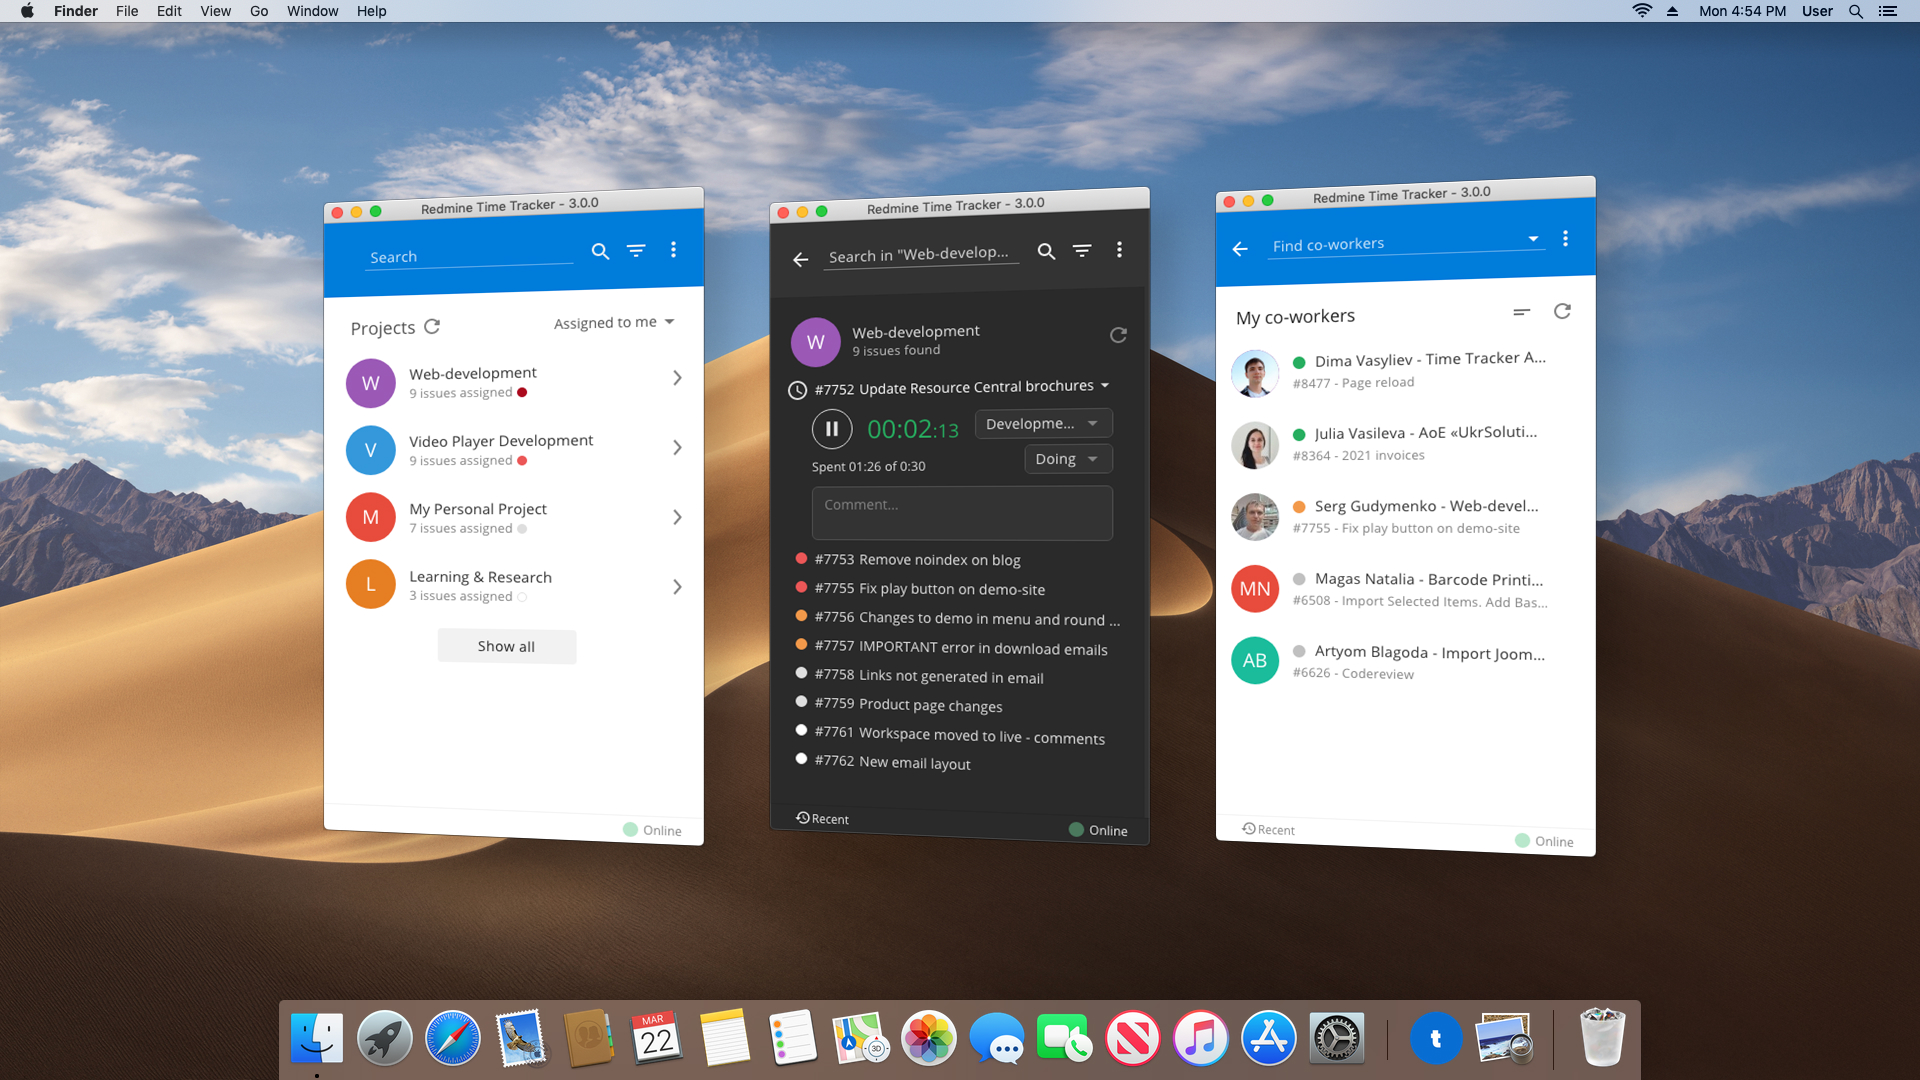Image resolution: width=1920 pixels, height=1080 pixels.
Task: Open Spotlight search in the menu bar
Action: pyautogui.click(x=1855, y=11)
